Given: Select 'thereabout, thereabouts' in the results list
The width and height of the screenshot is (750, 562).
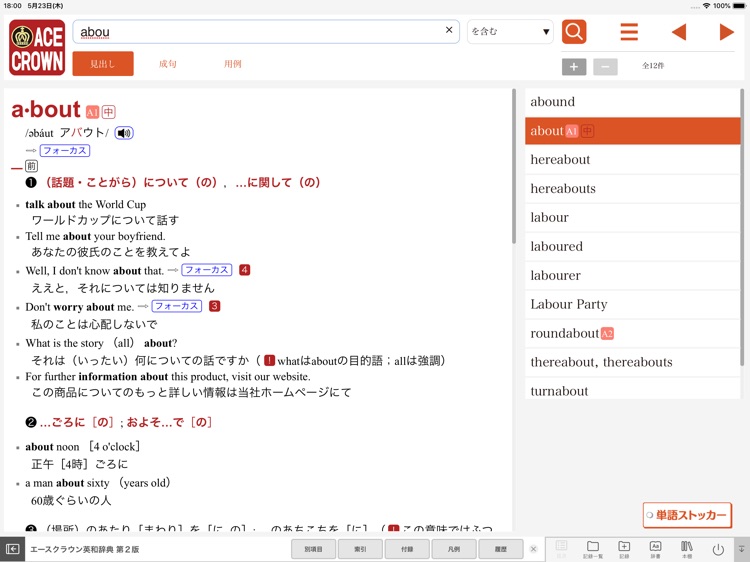Looking at the screenshot, I should tap(632, 362).
